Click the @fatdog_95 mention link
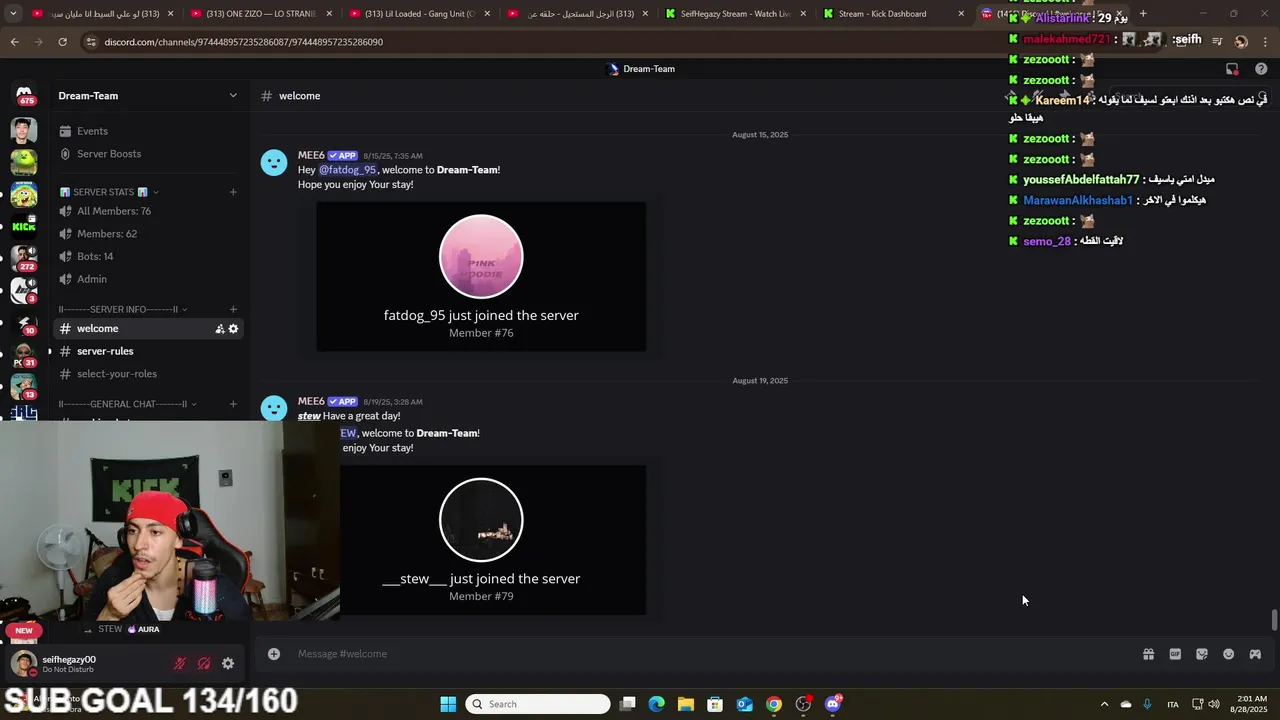1280x720 pixels. point(347,170)
